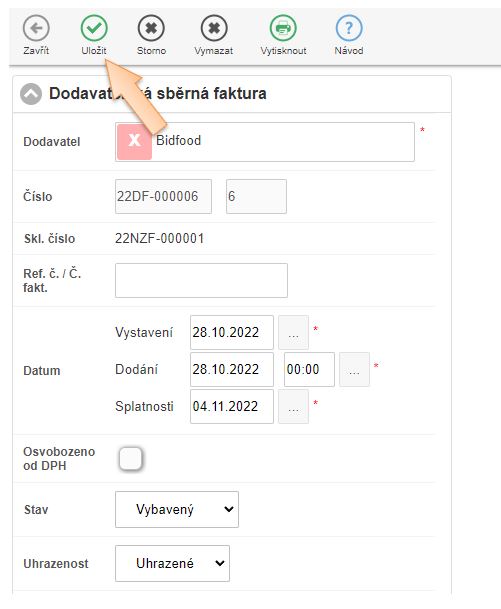Collapse the Dodavatelská sběrná faktura section
The width and height of the screenshot is (501, 609).
click(31, 94)
